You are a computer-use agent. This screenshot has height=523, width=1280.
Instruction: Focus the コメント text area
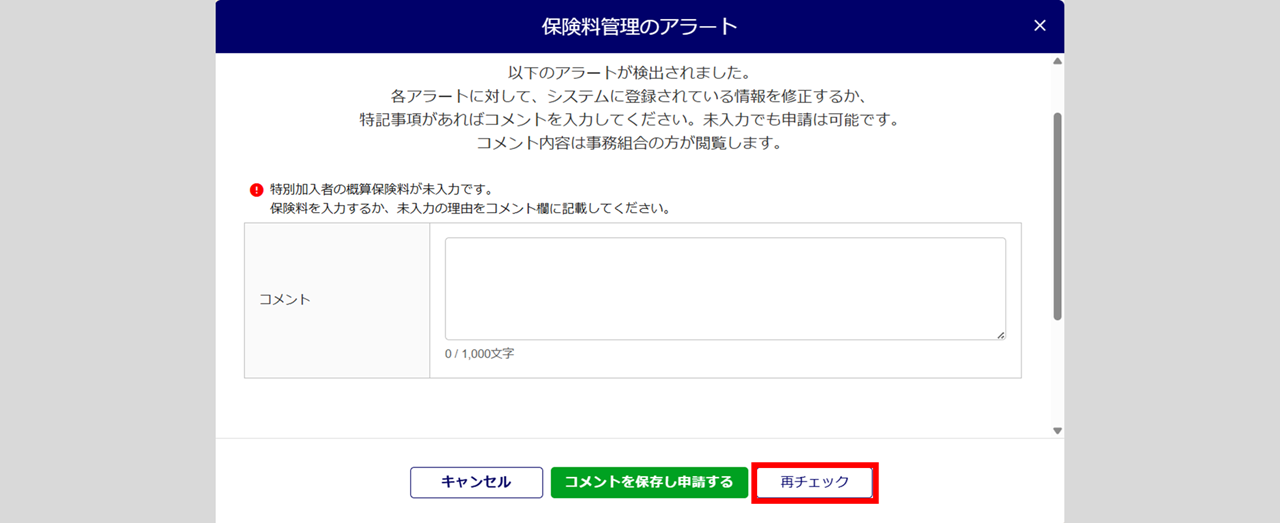(x=725, y=289)
